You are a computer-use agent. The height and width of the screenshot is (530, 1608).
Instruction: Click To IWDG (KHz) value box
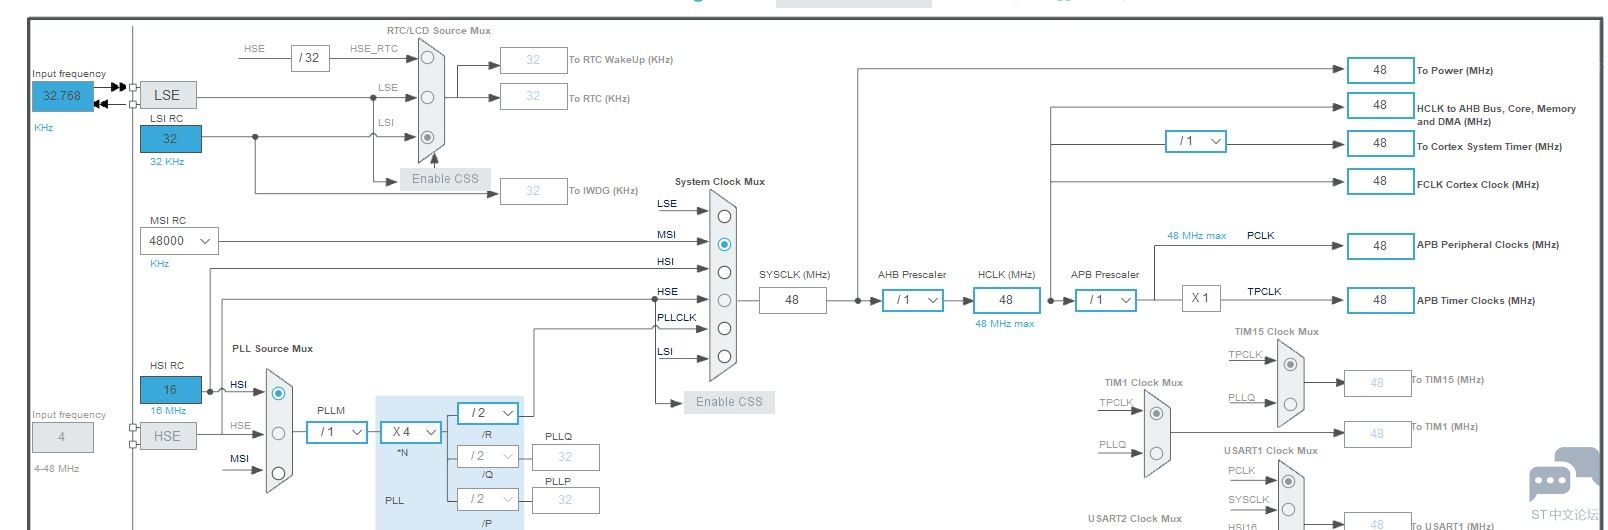point(533,191)
